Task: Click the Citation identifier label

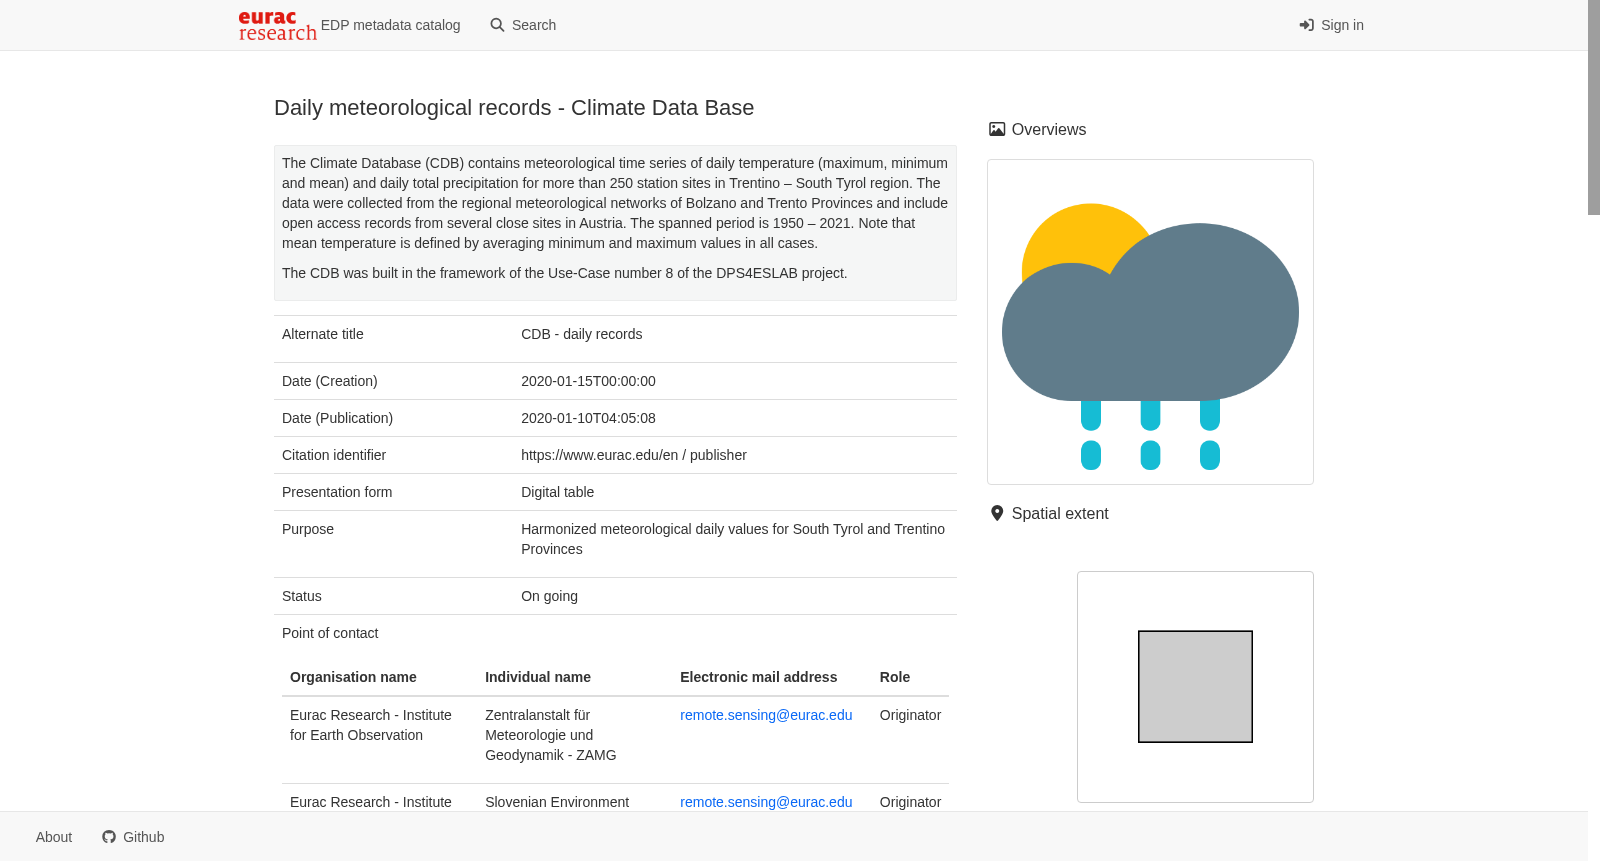Action: [334, 455]
